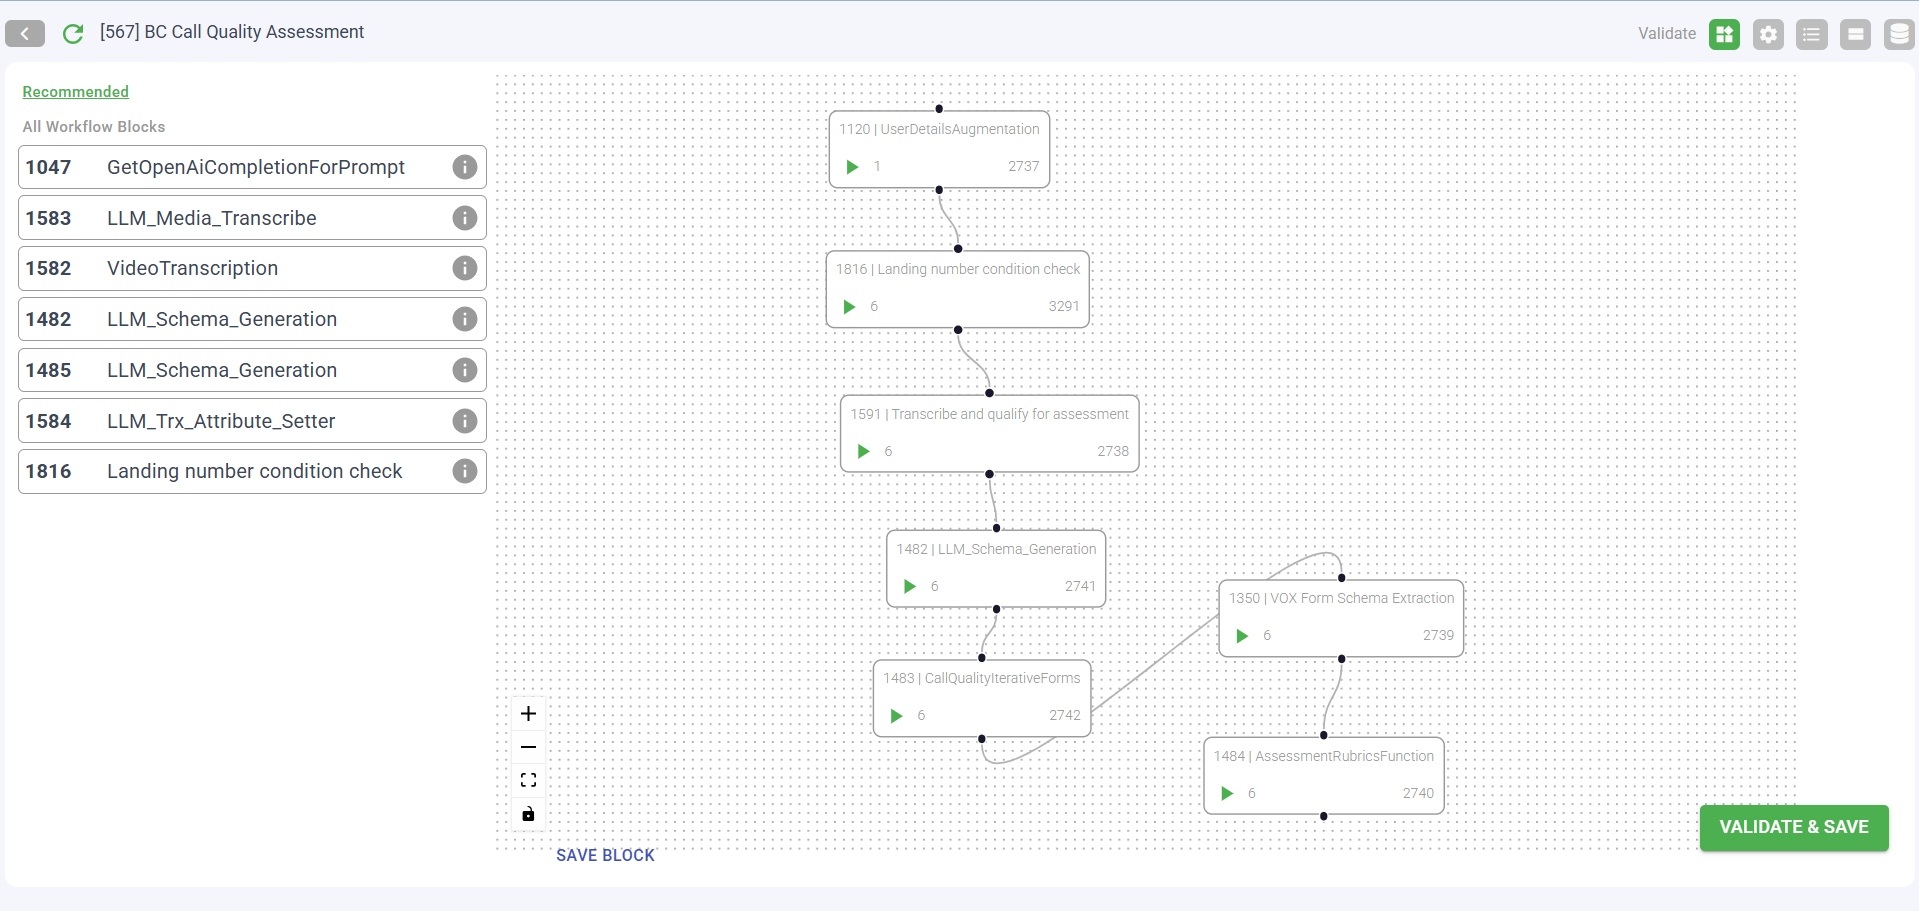Show info for GetOpenAiCompletionForPrompt block
Screen dimensions: 1919x911
(x=465, y=167)
